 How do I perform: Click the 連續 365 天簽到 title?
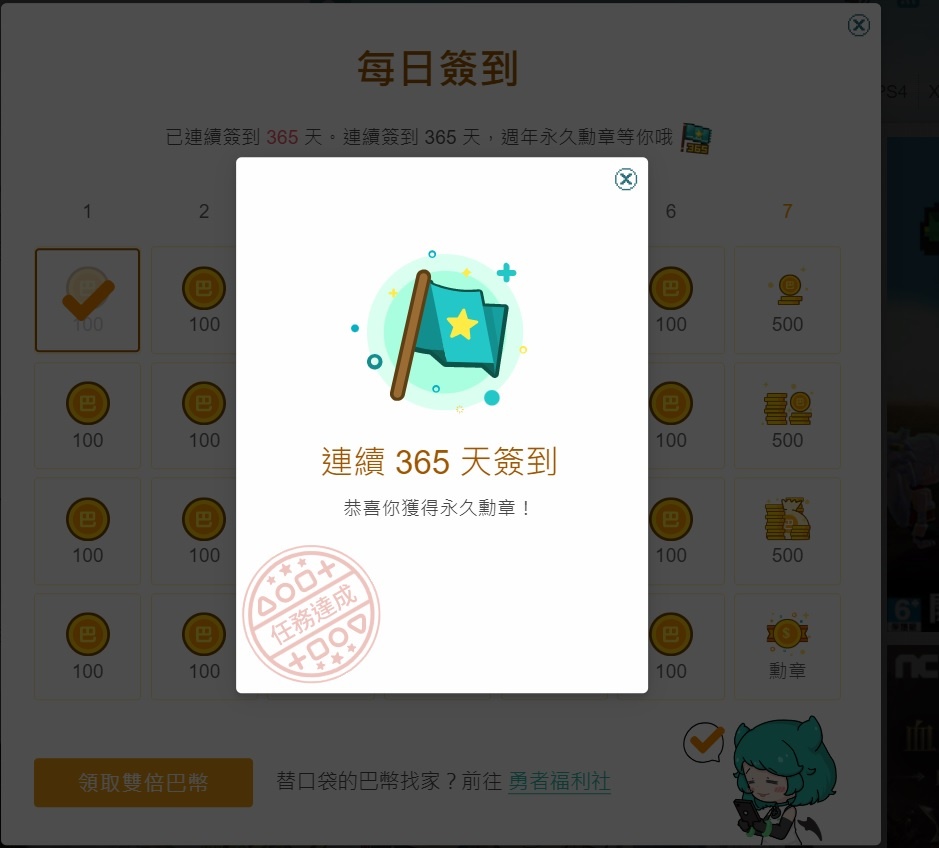coord(439,462)
